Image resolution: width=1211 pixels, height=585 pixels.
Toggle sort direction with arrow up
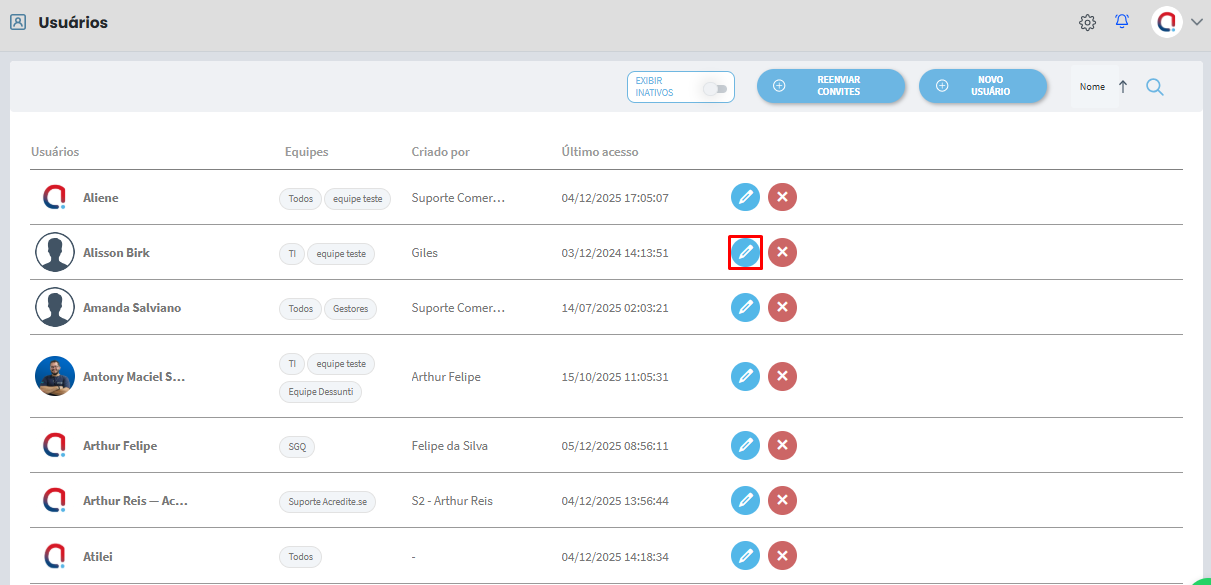pyautogui.click(x=1123, y=87)
